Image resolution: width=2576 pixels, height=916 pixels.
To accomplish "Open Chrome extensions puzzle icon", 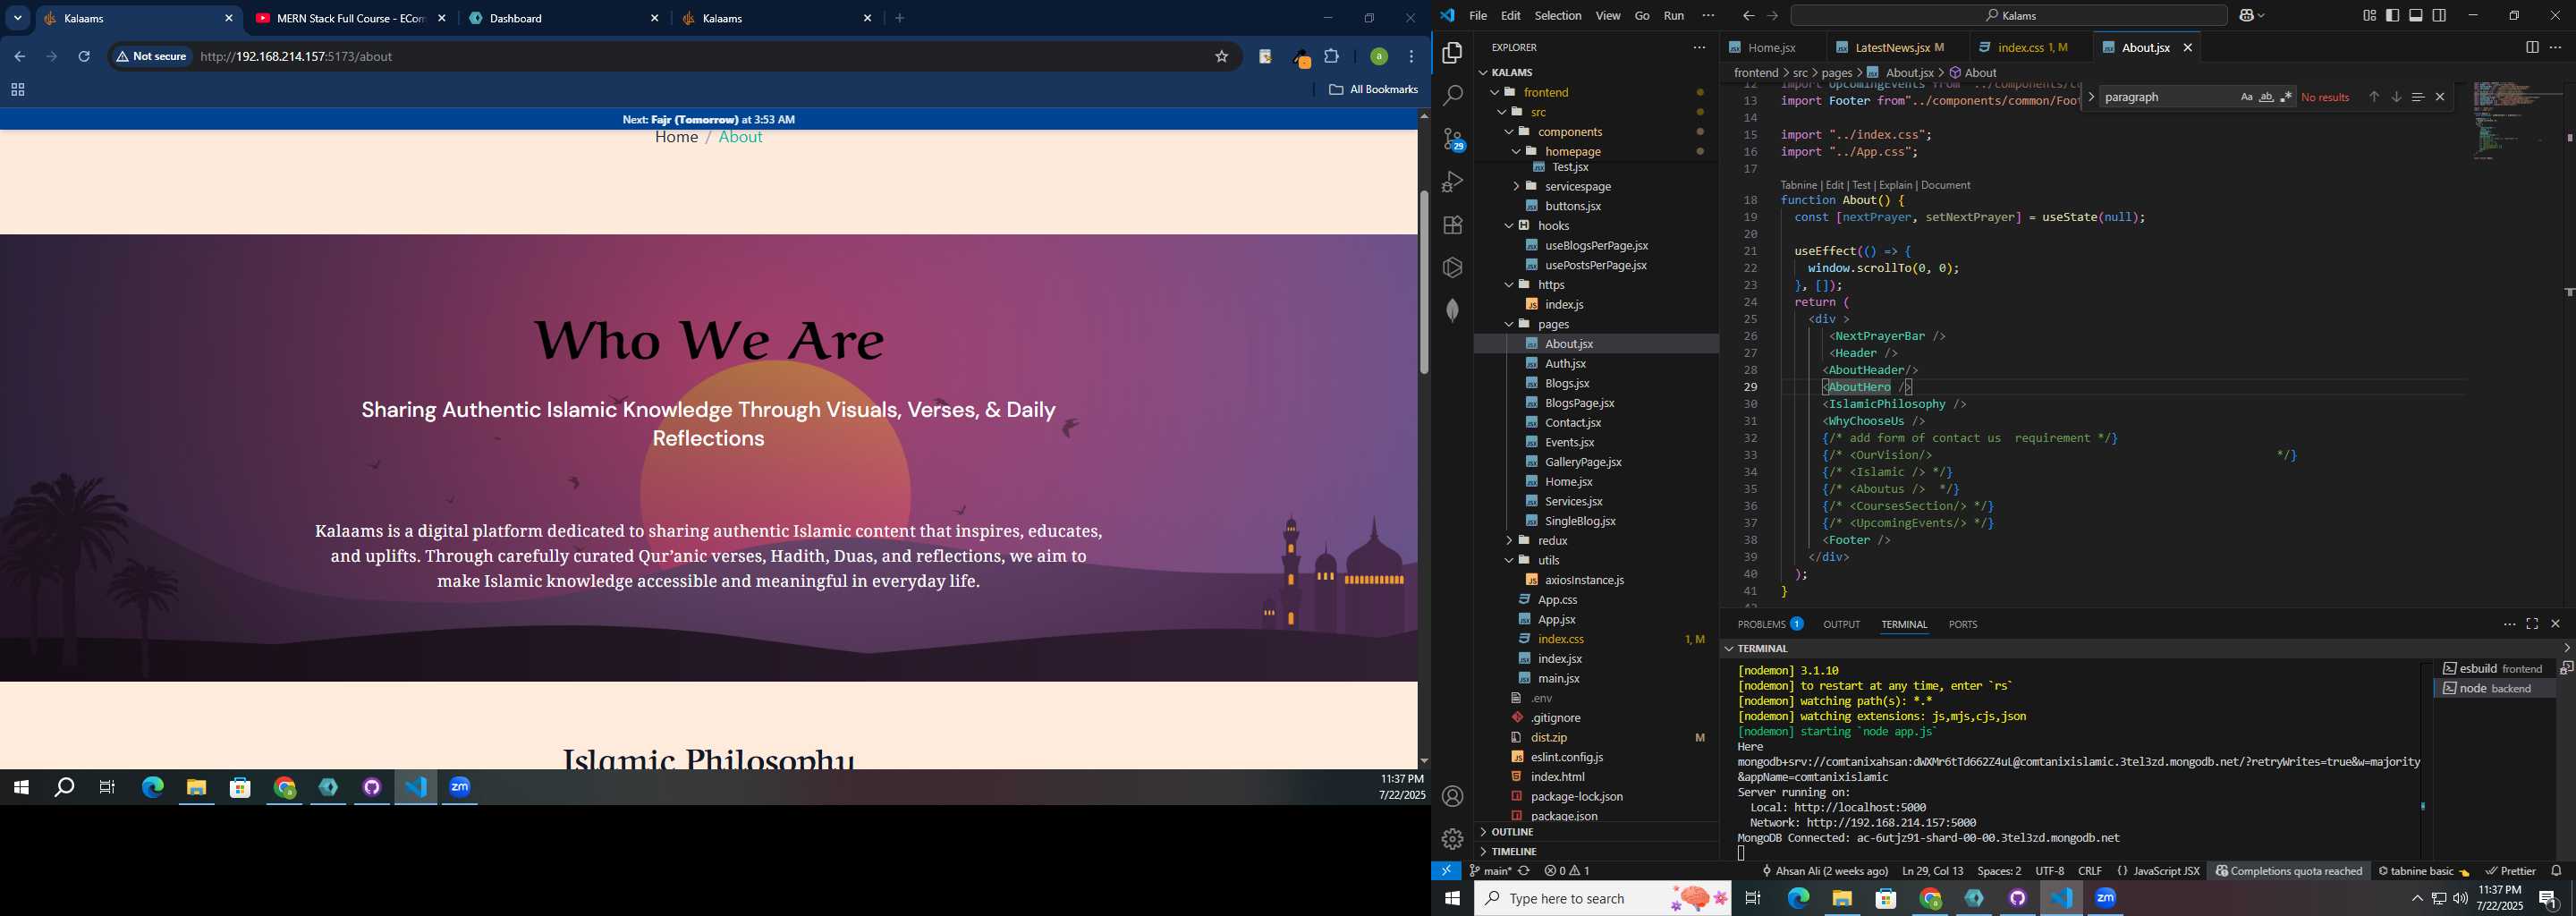I will (x=1332, y=57).
